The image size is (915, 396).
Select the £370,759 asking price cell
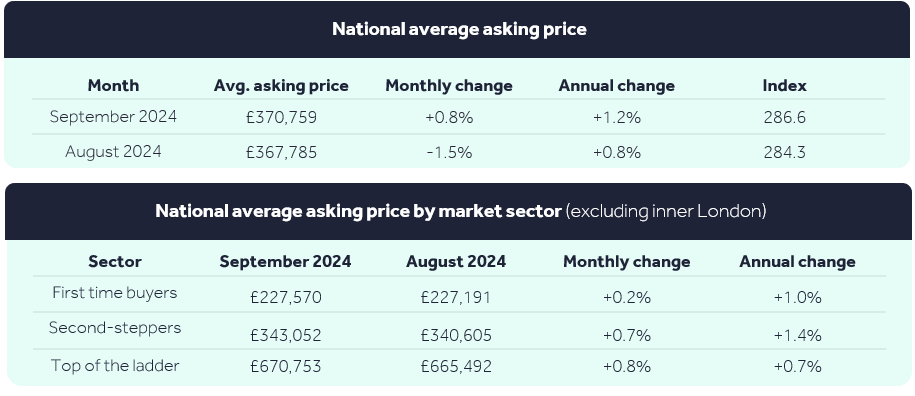click(x=282, y=117)
